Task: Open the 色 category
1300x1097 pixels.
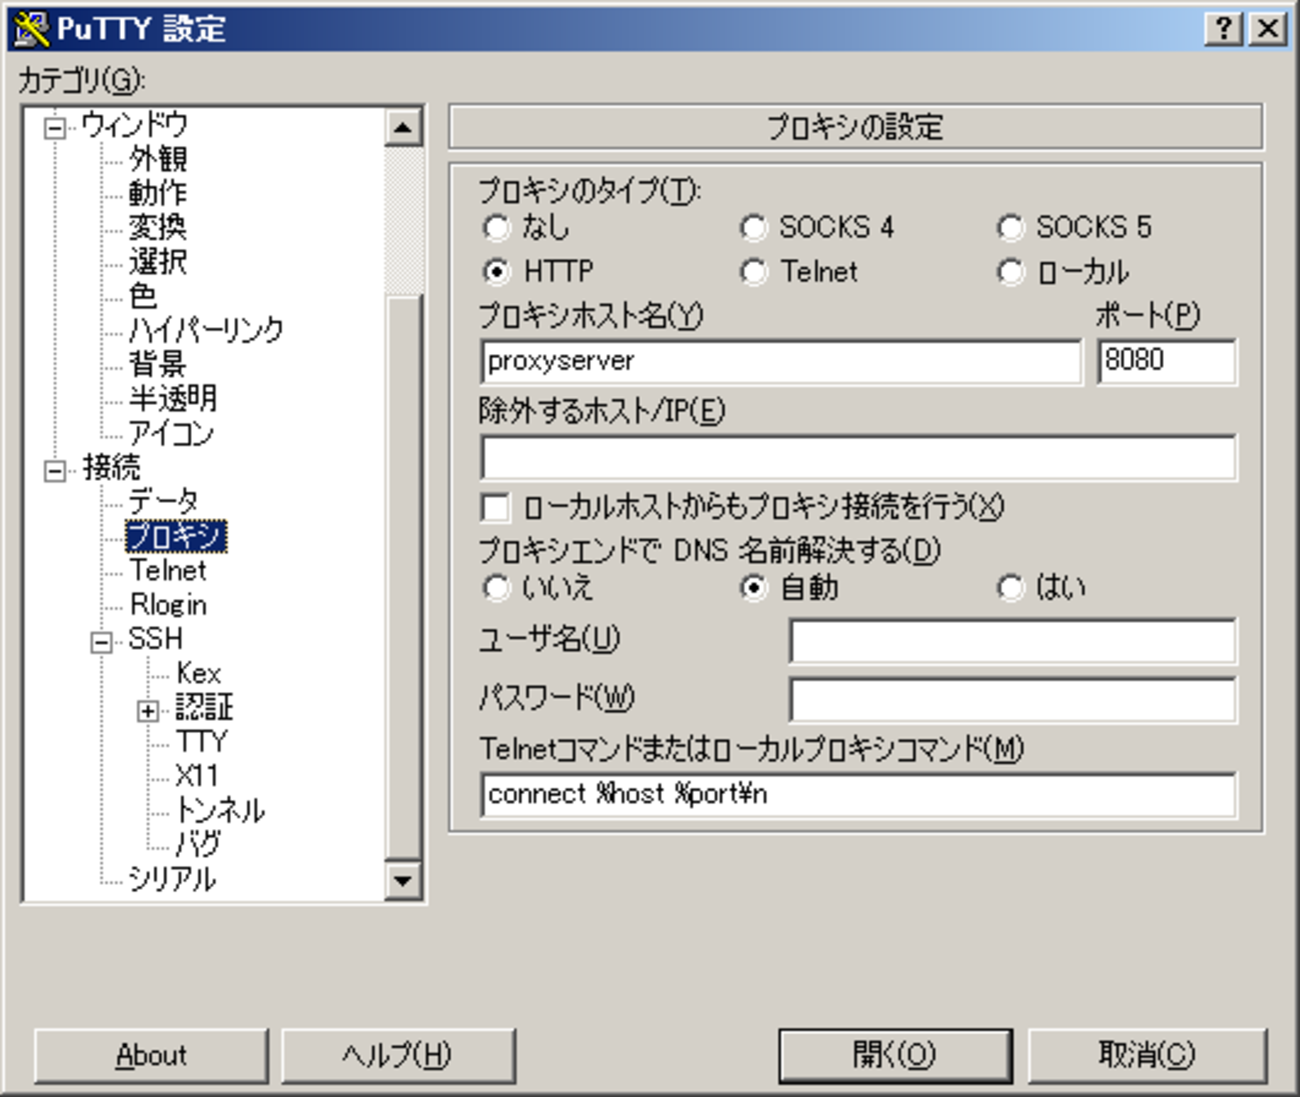Action: click(143, 296)
